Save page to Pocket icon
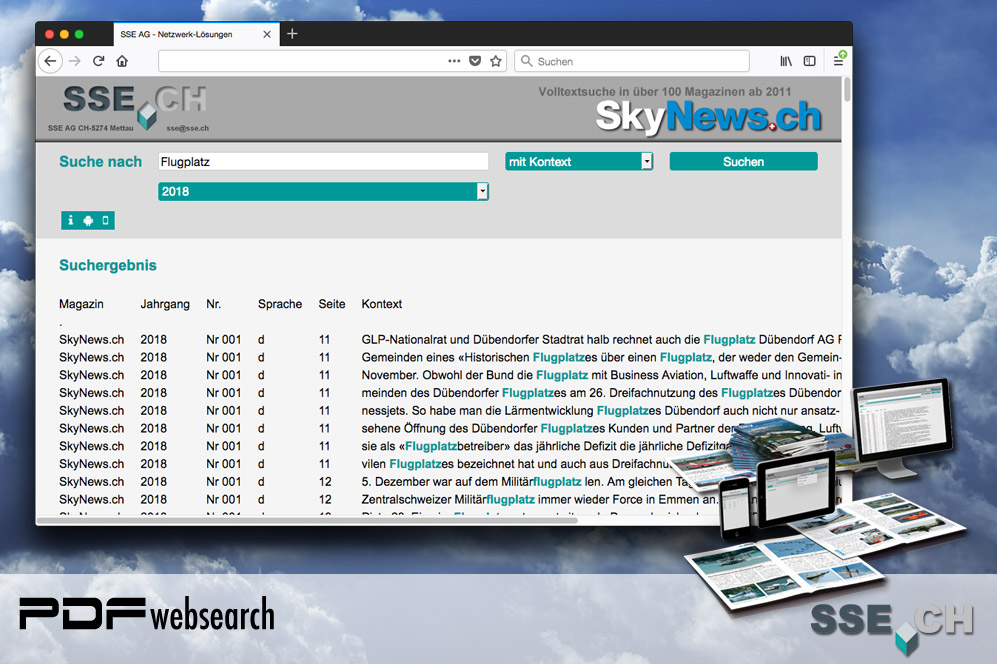 click(x=475, y=61)
